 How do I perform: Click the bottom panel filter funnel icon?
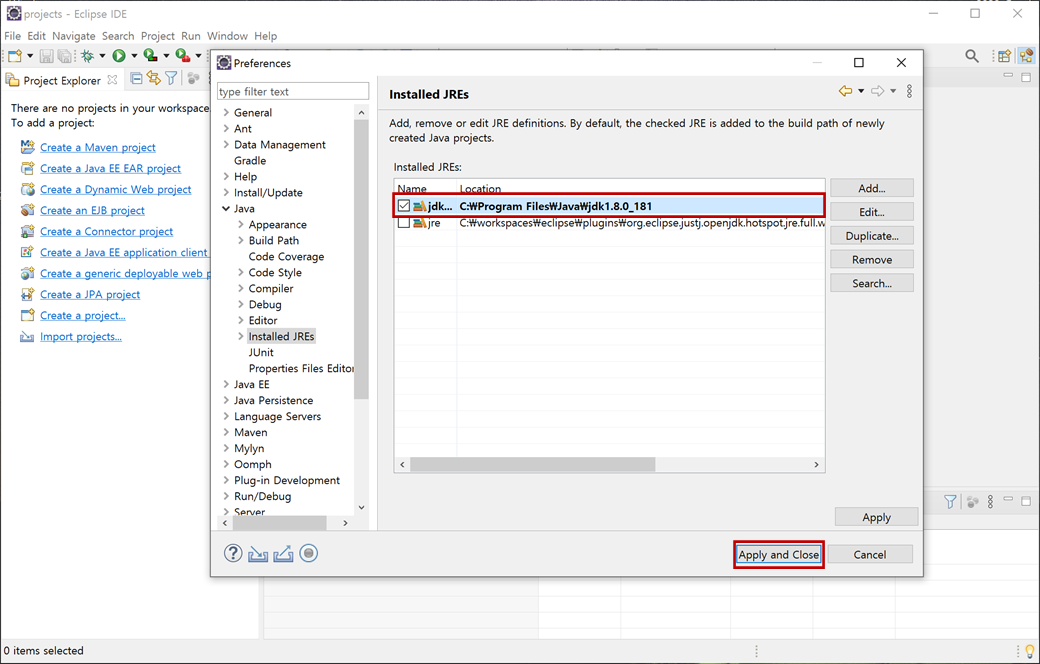point(950,501)
